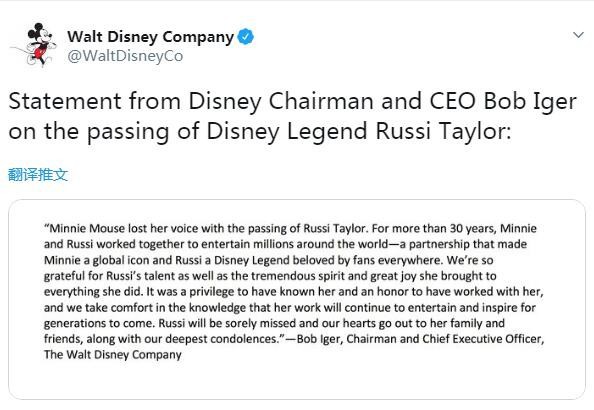
Task: Visit the @WaltDisneyCo handle
Action: 125,56
